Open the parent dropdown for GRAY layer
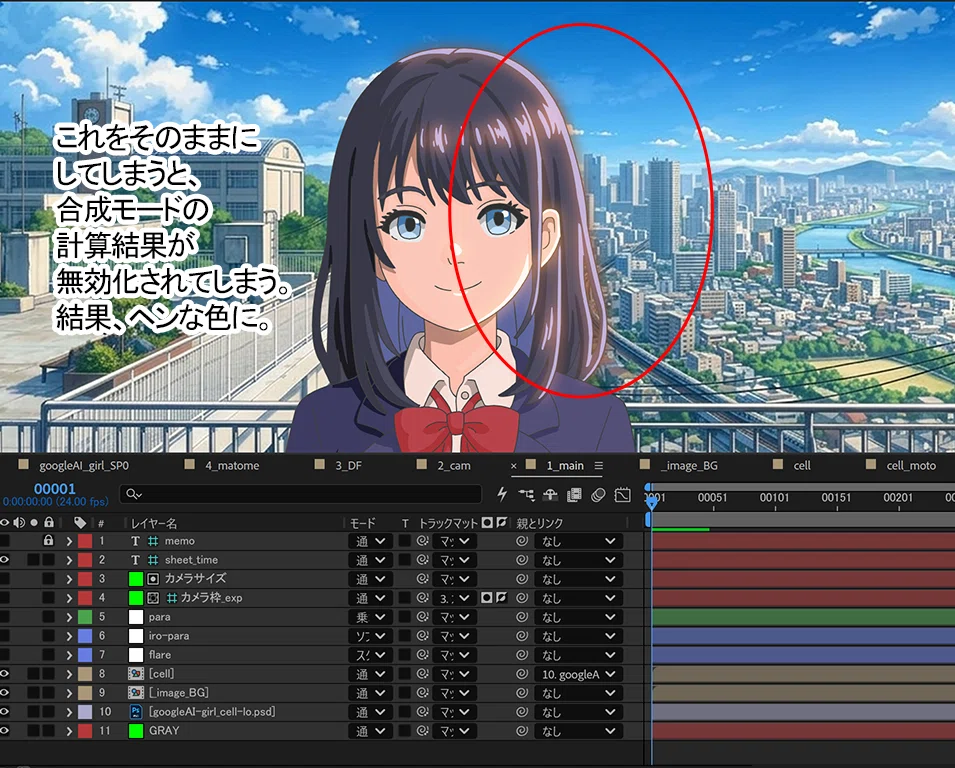 pyautogui.click(x=579, y=731)
